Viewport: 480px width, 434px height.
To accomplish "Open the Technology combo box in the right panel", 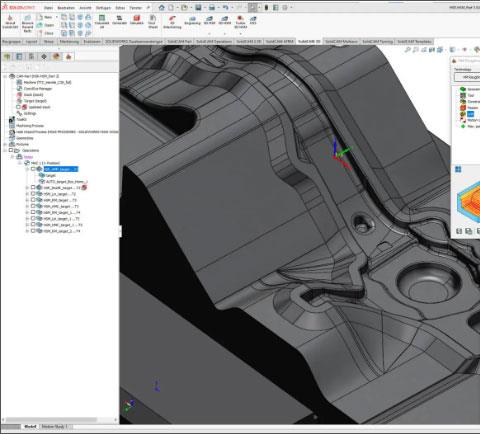I will coord(467,77).
